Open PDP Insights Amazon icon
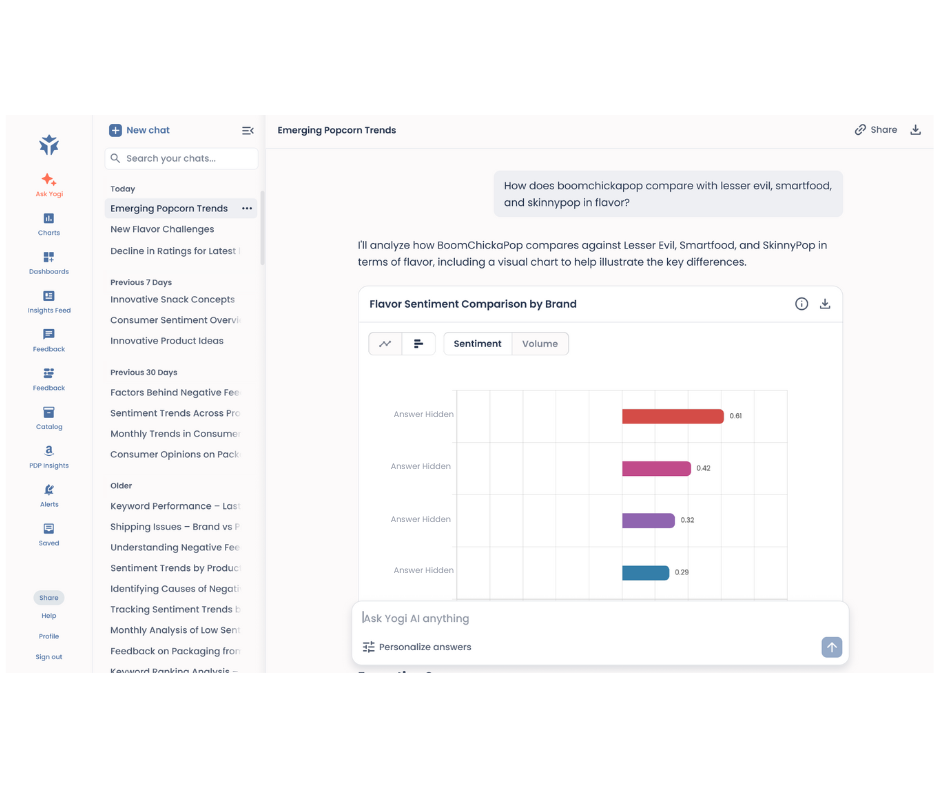Screen dimensions: 940x788 coord(49,457)
